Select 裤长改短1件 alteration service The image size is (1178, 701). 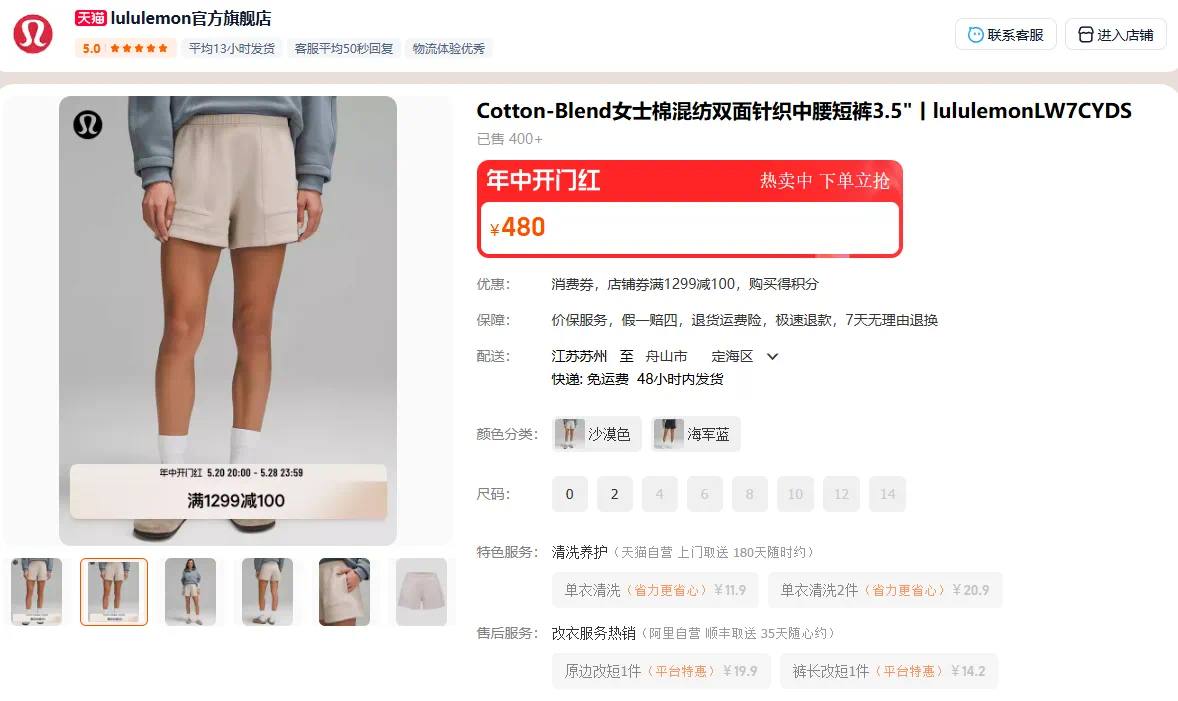pos(890,671)
